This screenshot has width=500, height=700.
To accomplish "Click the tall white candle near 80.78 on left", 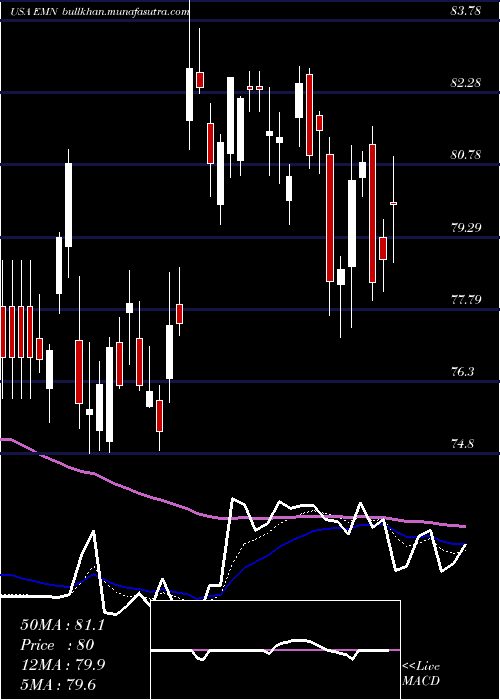I will (68, 205).
